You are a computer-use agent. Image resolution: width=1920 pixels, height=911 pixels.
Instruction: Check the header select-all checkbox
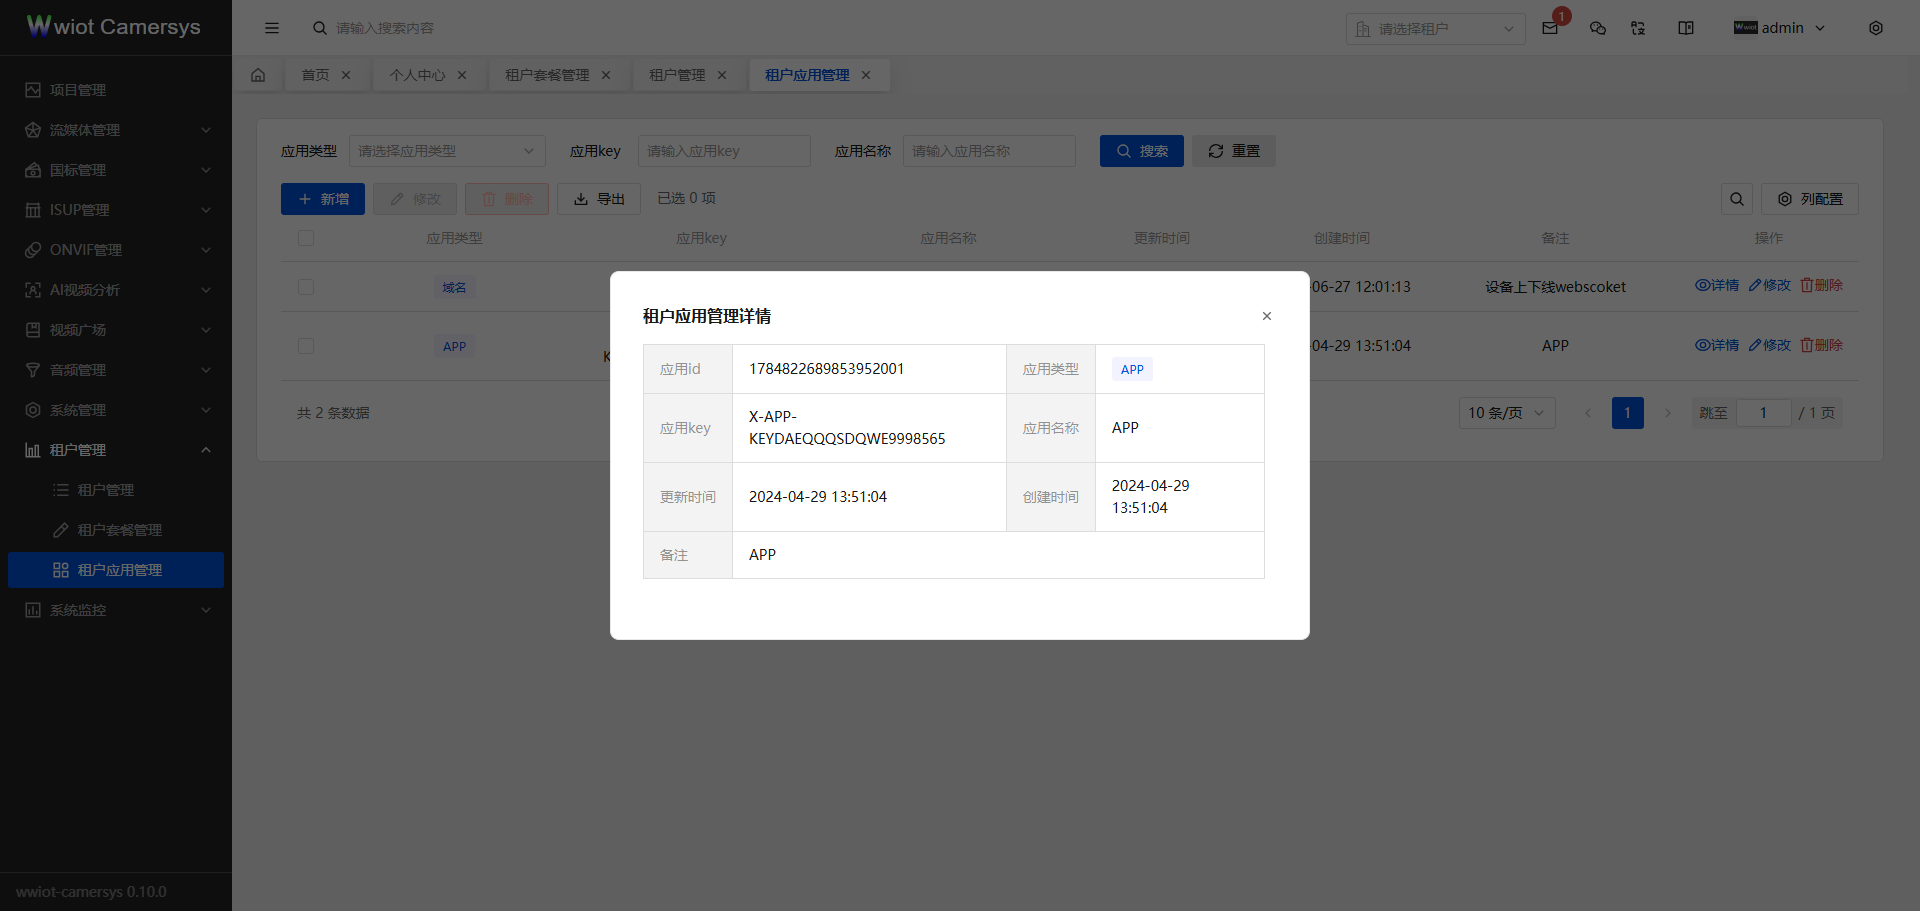pos(306,238)
